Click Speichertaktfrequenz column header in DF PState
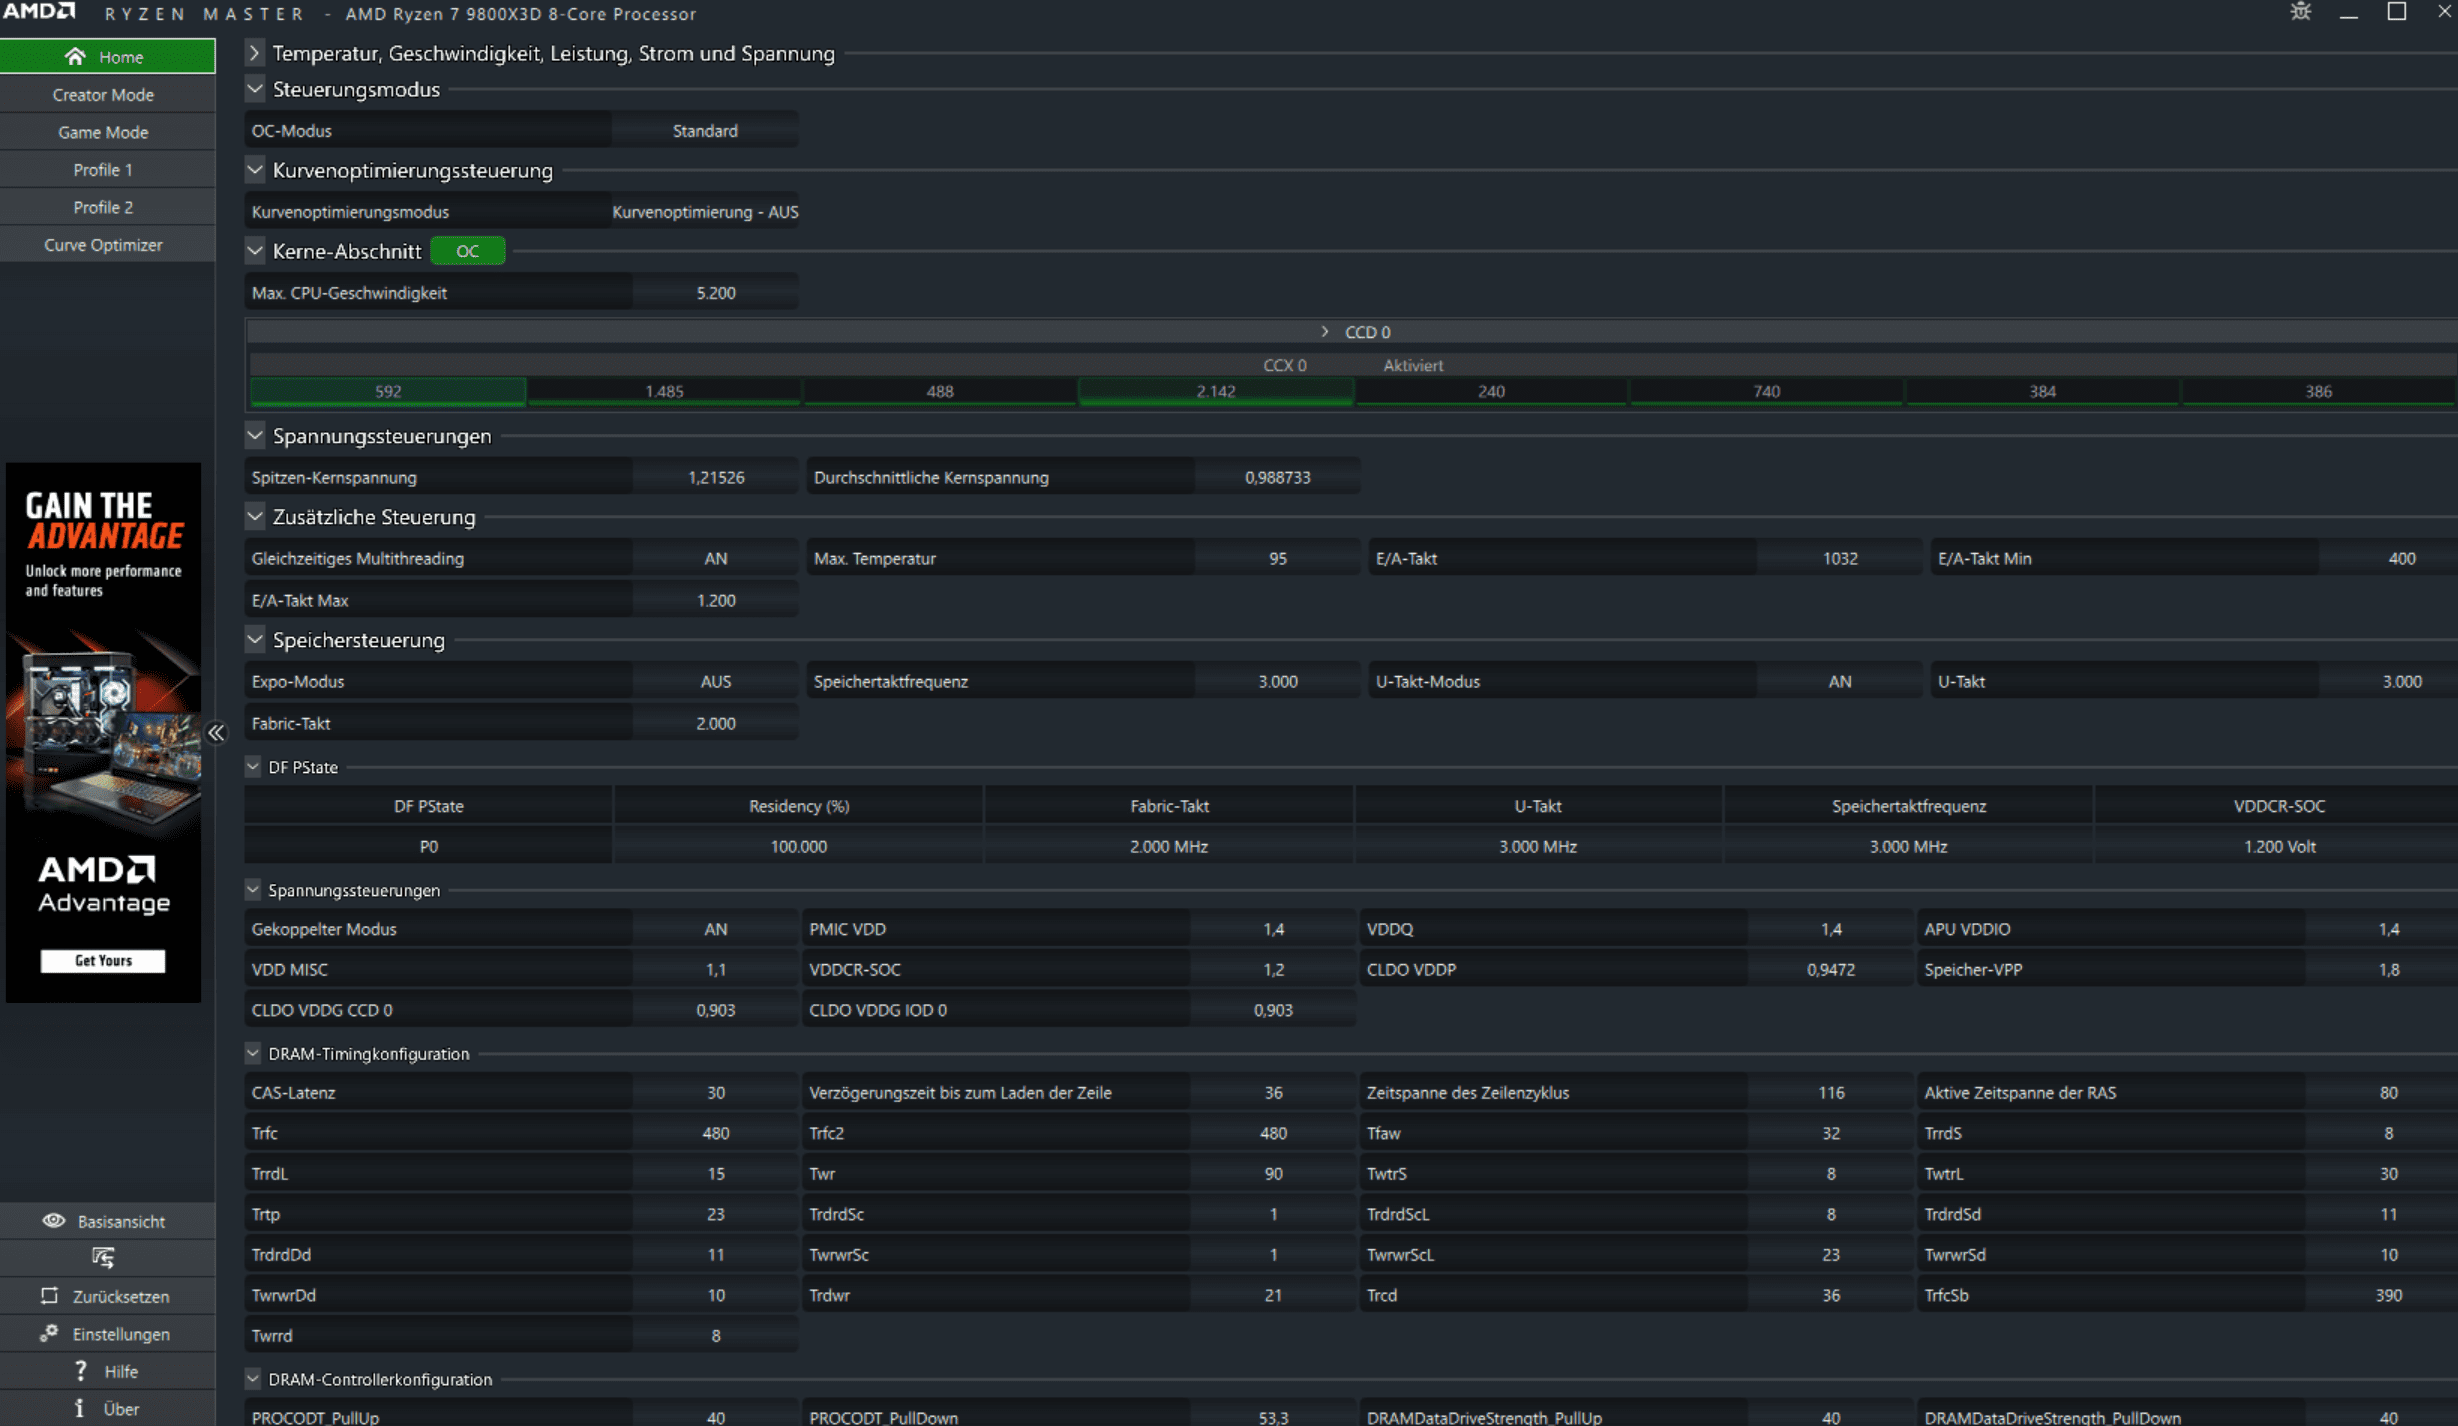Viewport: 2458px width, 1426px height. (1908, 806)
